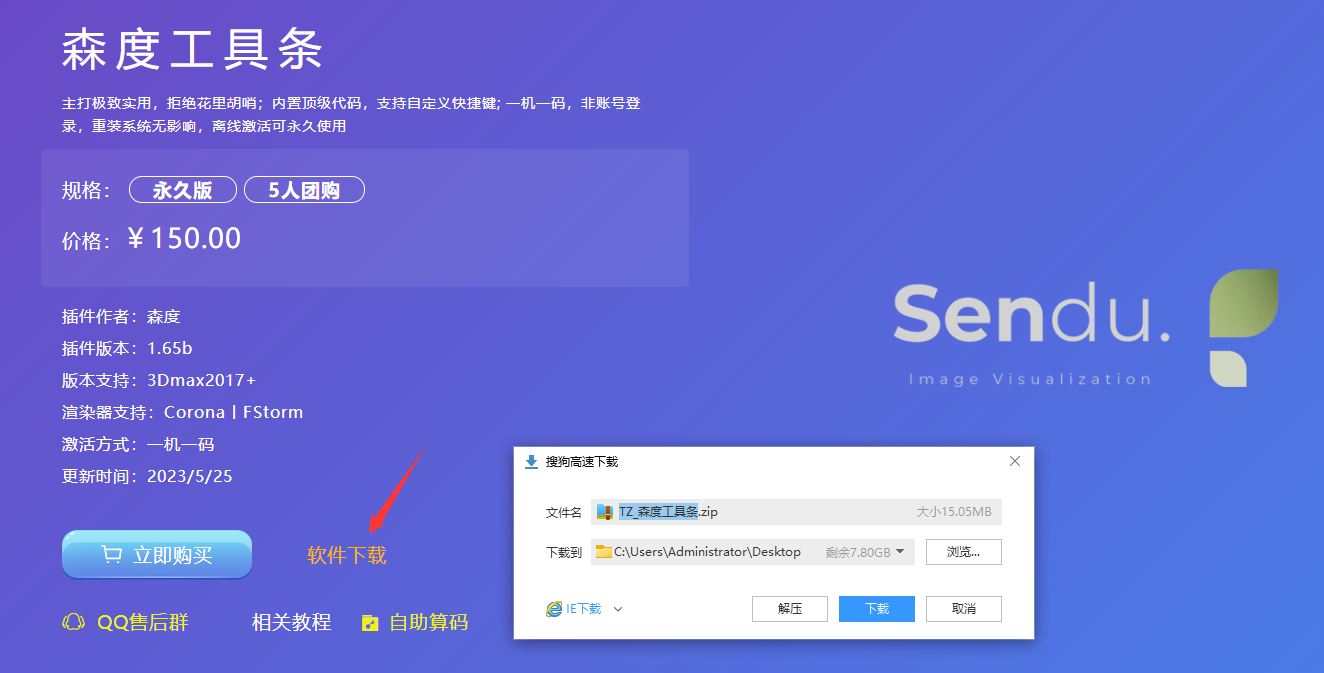Click the Sendu leaf logo
Image resolution: width=1324 pixels, height=673 pixels.
(x=1244, y=328)
